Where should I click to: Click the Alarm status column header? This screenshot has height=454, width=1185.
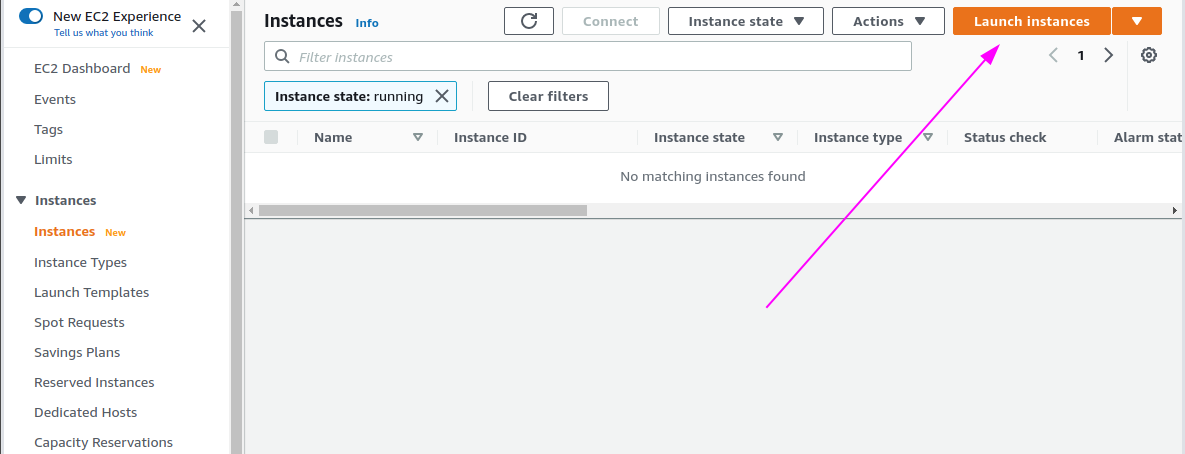point(1149,137)
